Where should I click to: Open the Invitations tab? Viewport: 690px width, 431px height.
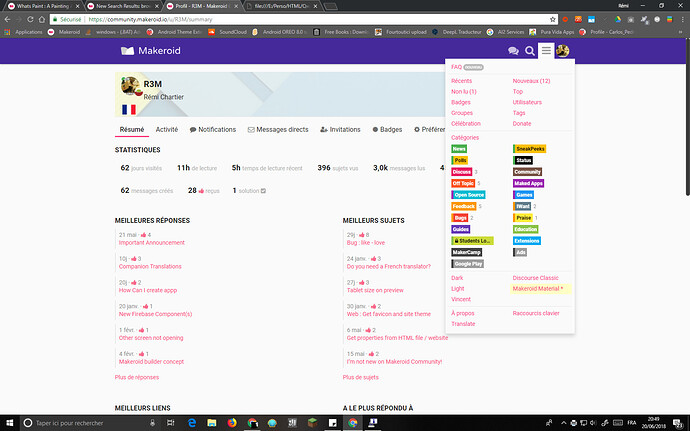pyautogui.click(x=340, y=129)
